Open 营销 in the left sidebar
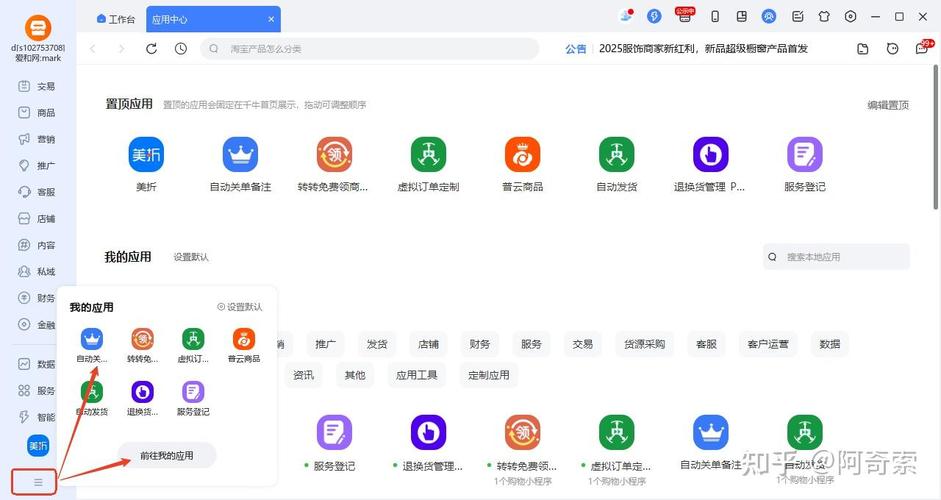941x500 pixels. (x=37, y=139)
